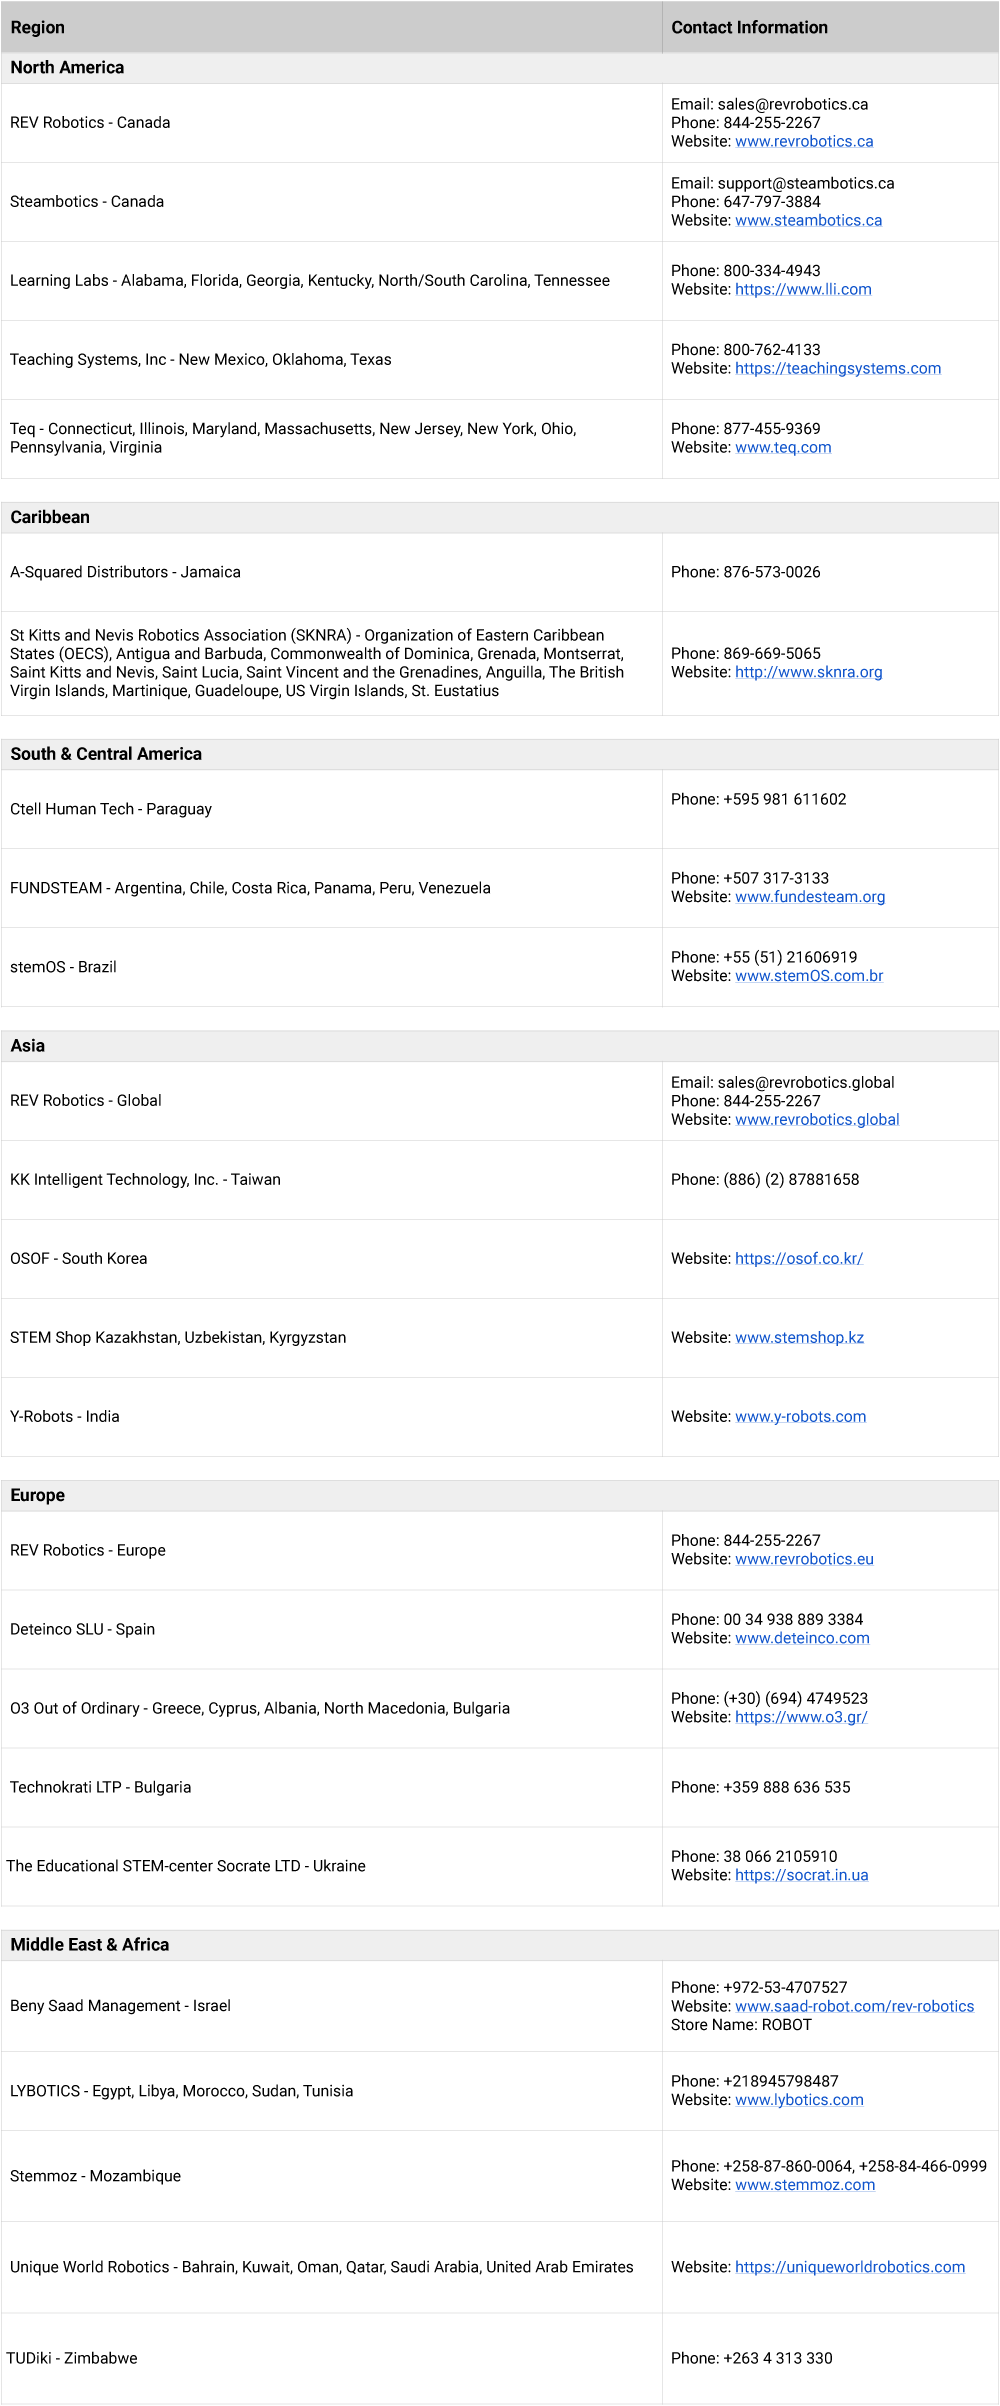Click the www.steambotics.ca link

[x=808, y=220]
